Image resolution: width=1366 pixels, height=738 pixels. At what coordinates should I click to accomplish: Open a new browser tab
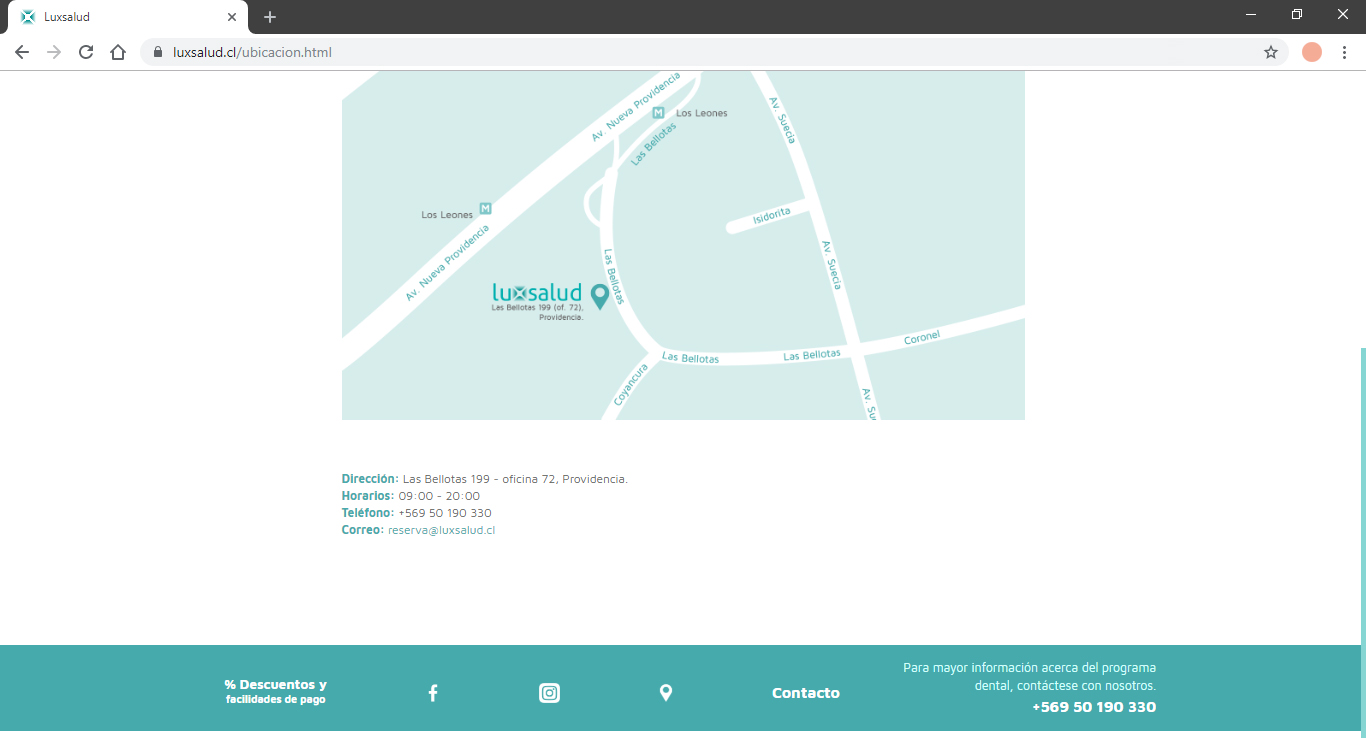point(270,17)
